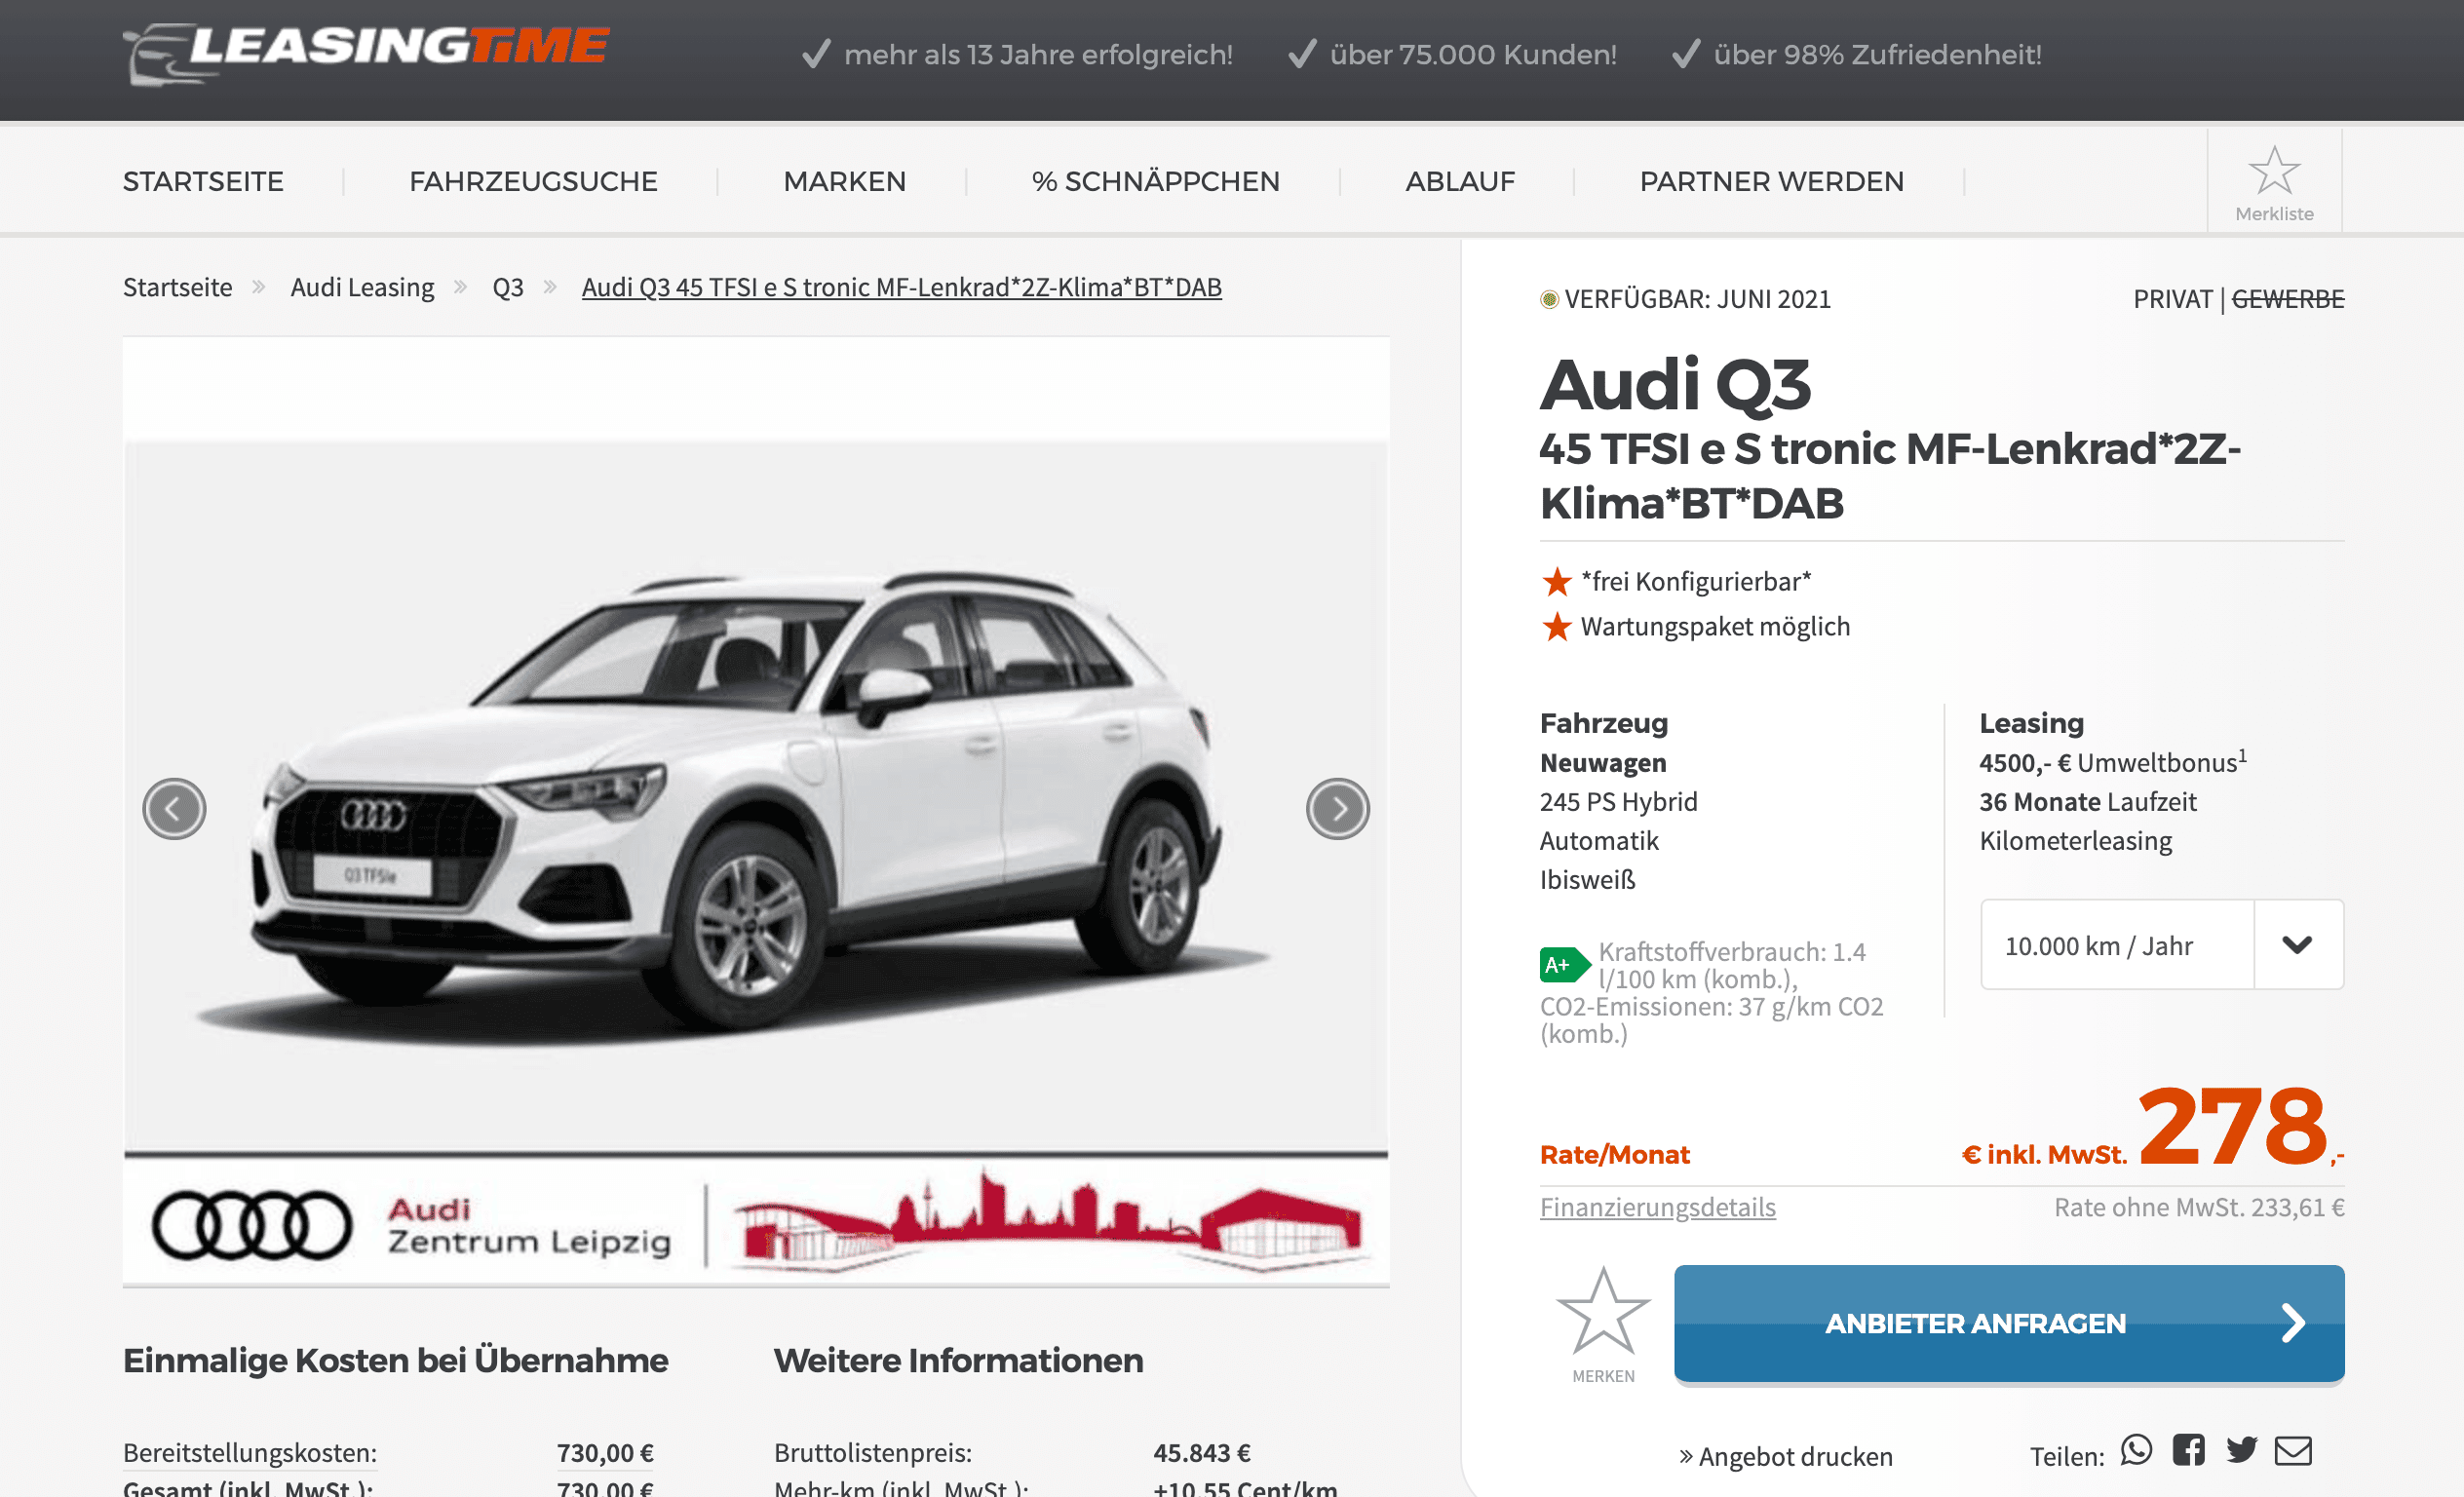The height and width of the screenshot is (1497, 2464).
Task: Share offer via email envelope icon
Action: click(x=2293, y=1450)
